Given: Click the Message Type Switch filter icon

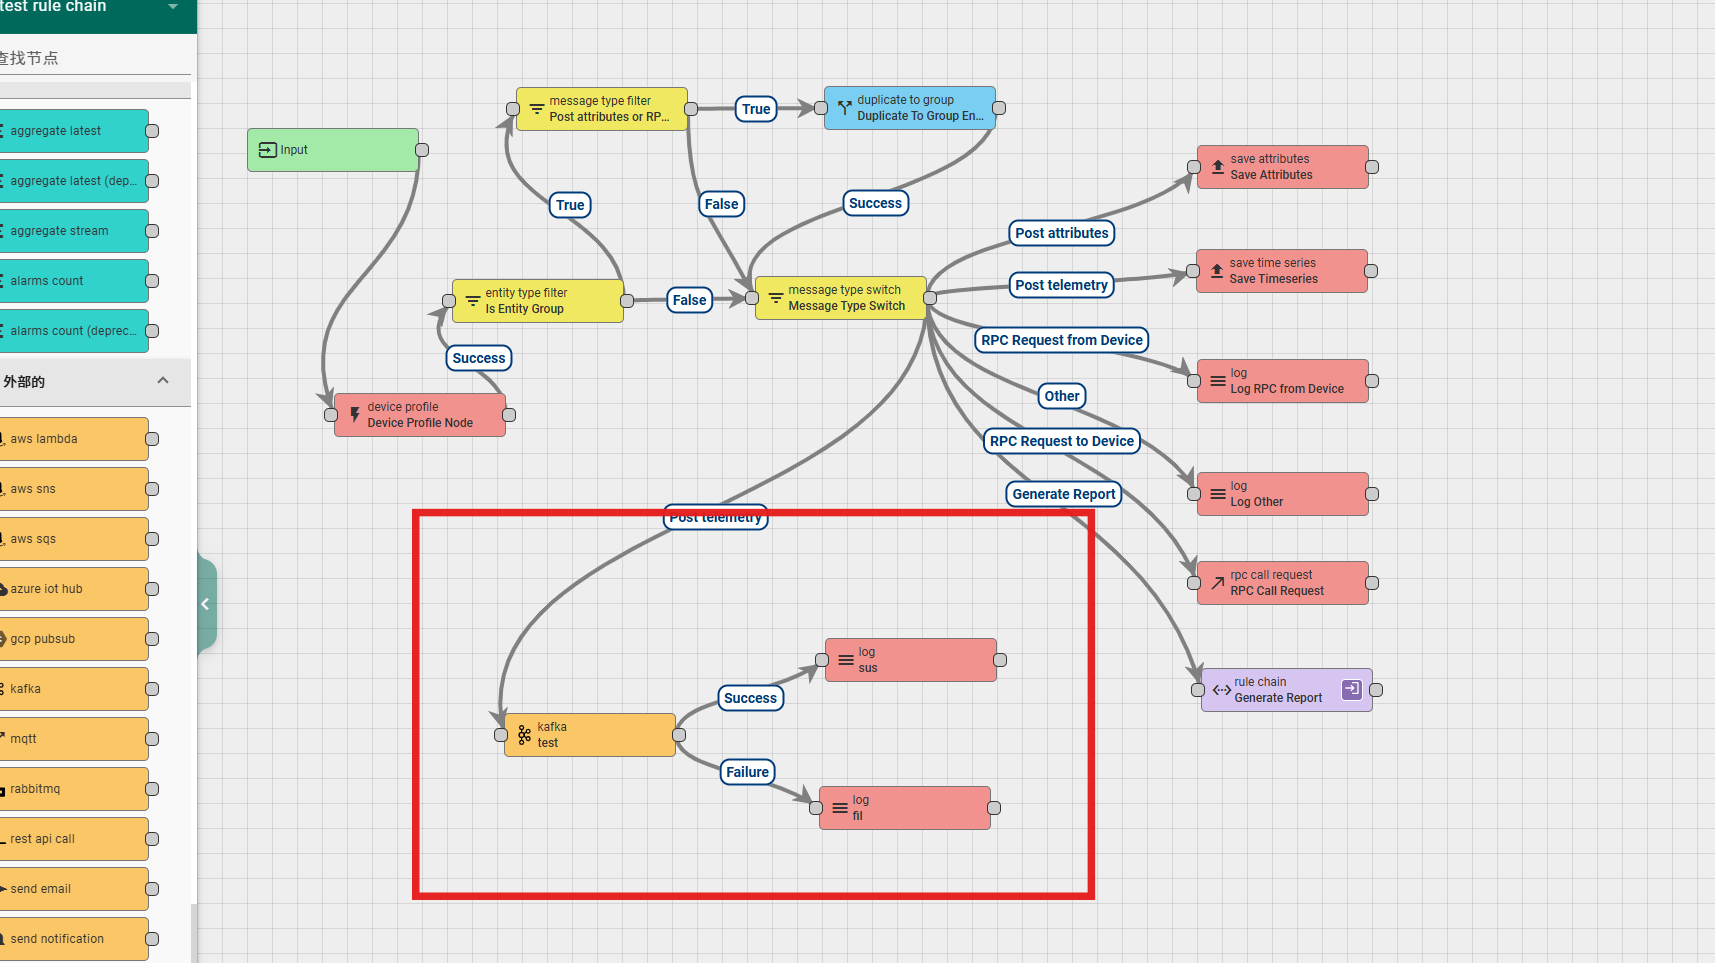Looking at the screenshot, I should (x=775, y=298).
